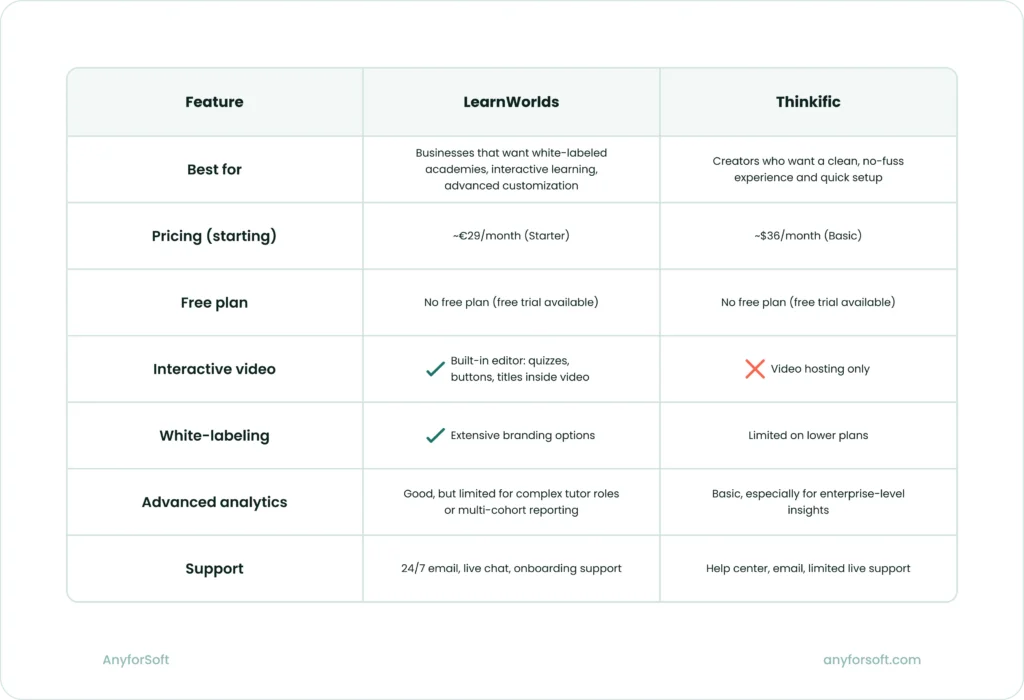1024x700 pixels.
Task: Click the AnyforSoft brand name
Action: click(136, 660)
